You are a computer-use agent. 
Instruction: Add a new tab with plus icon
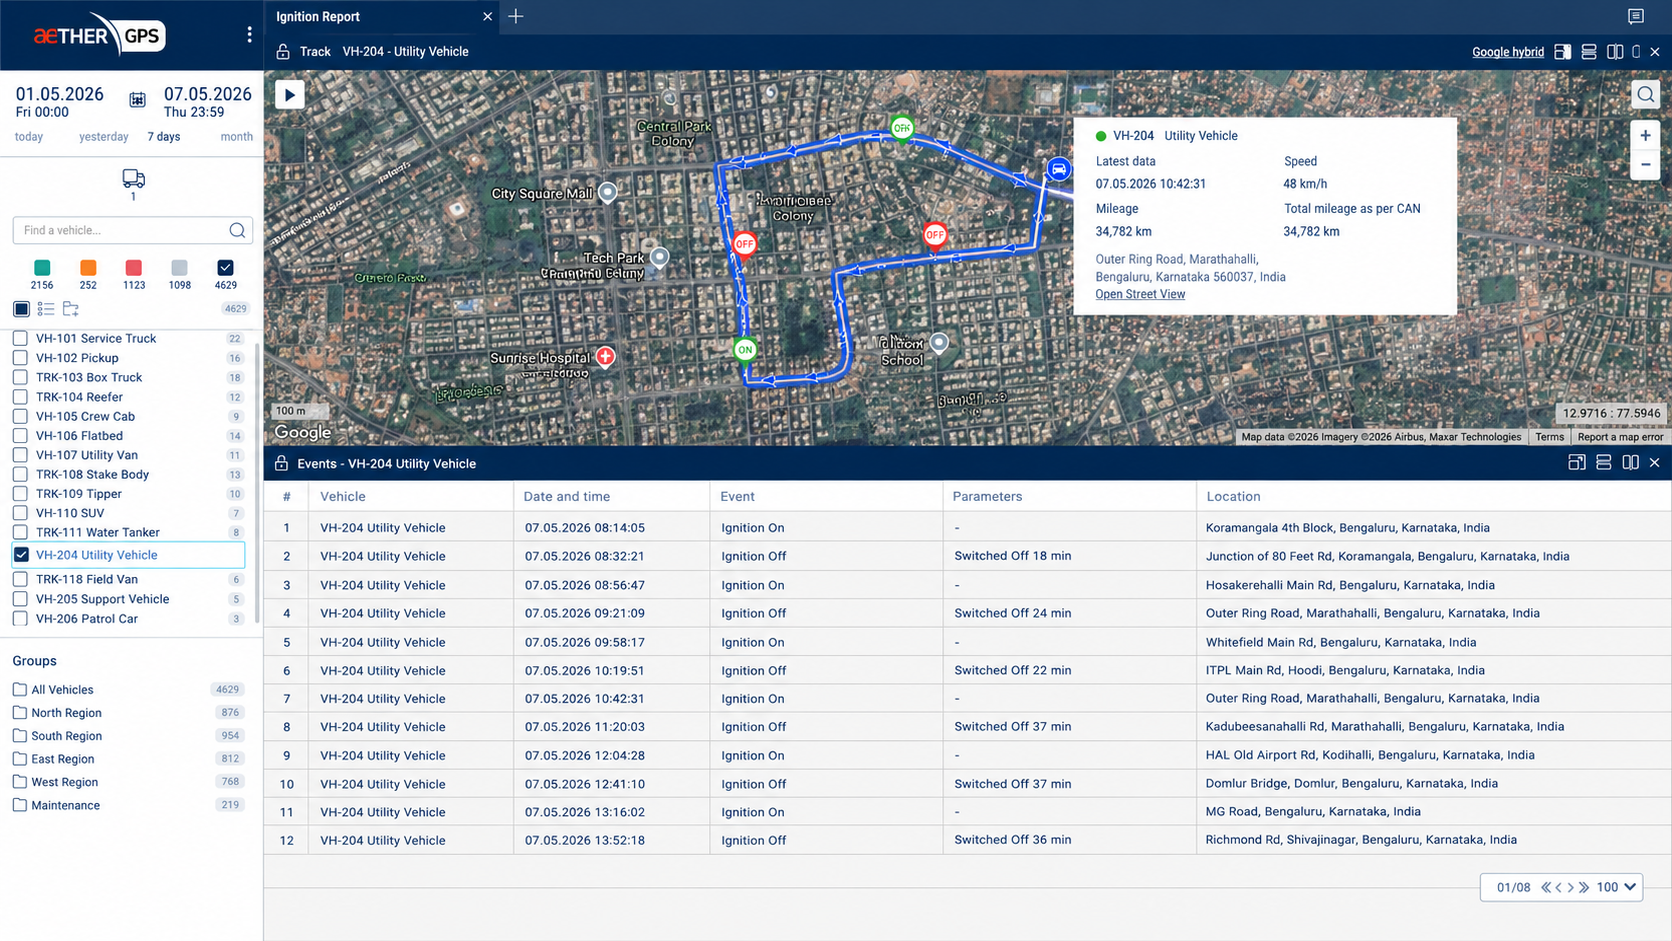tap(516, 16)
